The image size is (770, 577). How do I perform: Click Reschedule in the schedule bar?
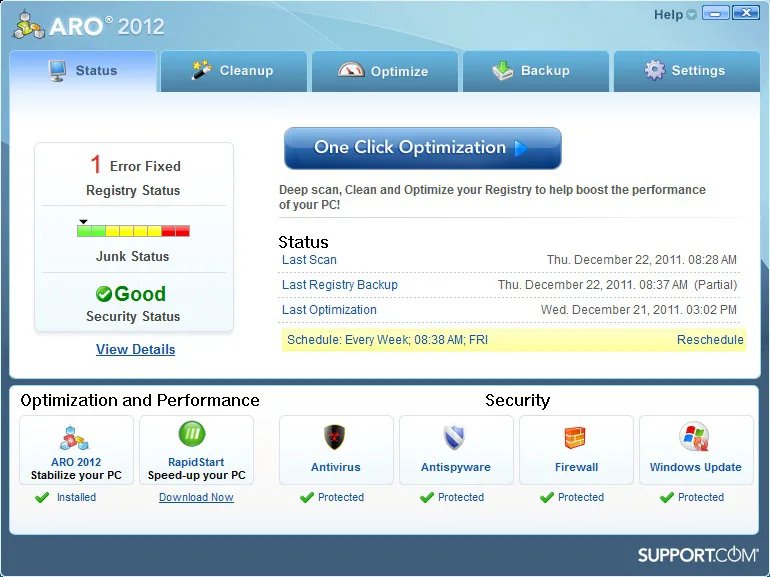point(710,340)
